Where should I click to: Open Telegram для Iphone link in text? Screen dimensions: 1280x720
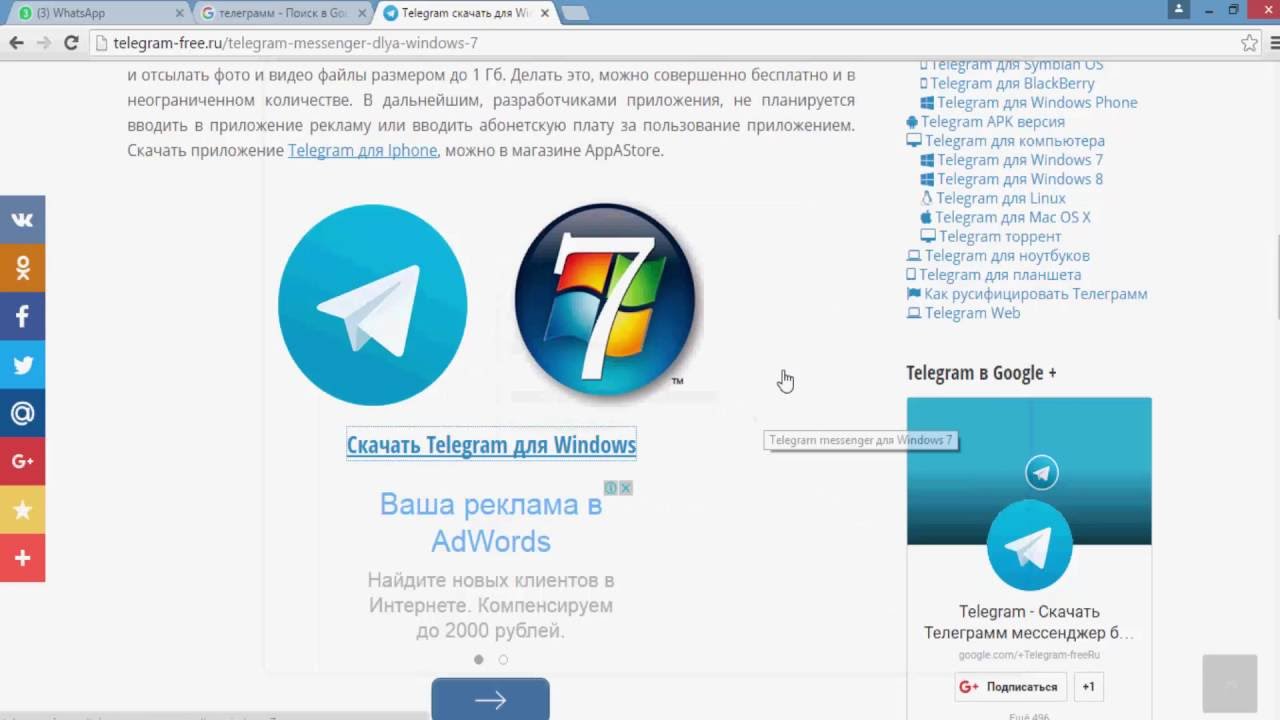pyautogui.click(x=362, y=150)
